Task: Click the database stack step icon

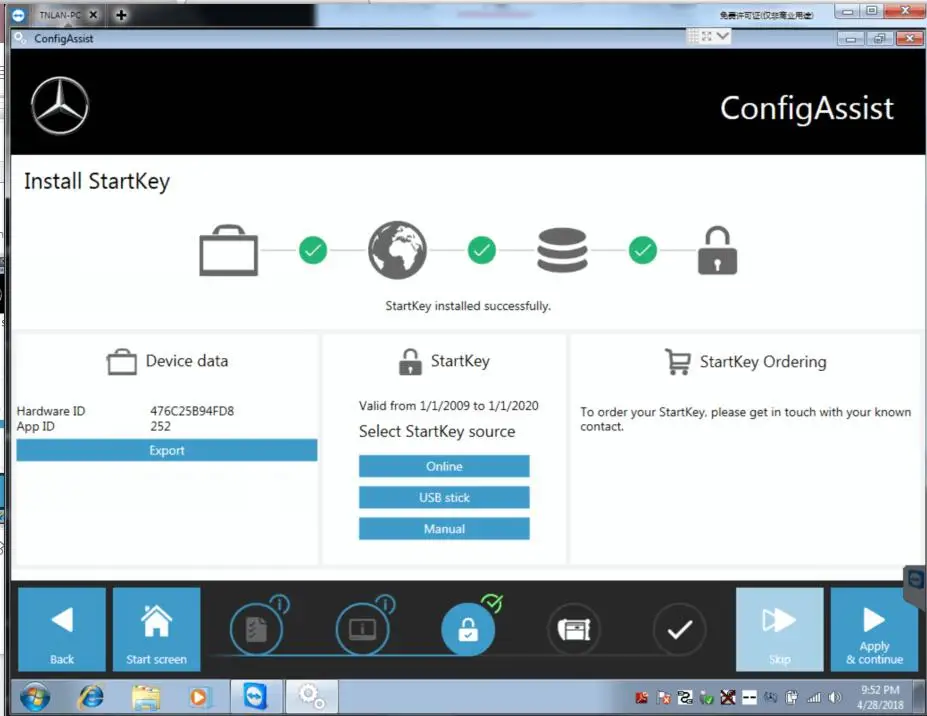Action: 562,250
